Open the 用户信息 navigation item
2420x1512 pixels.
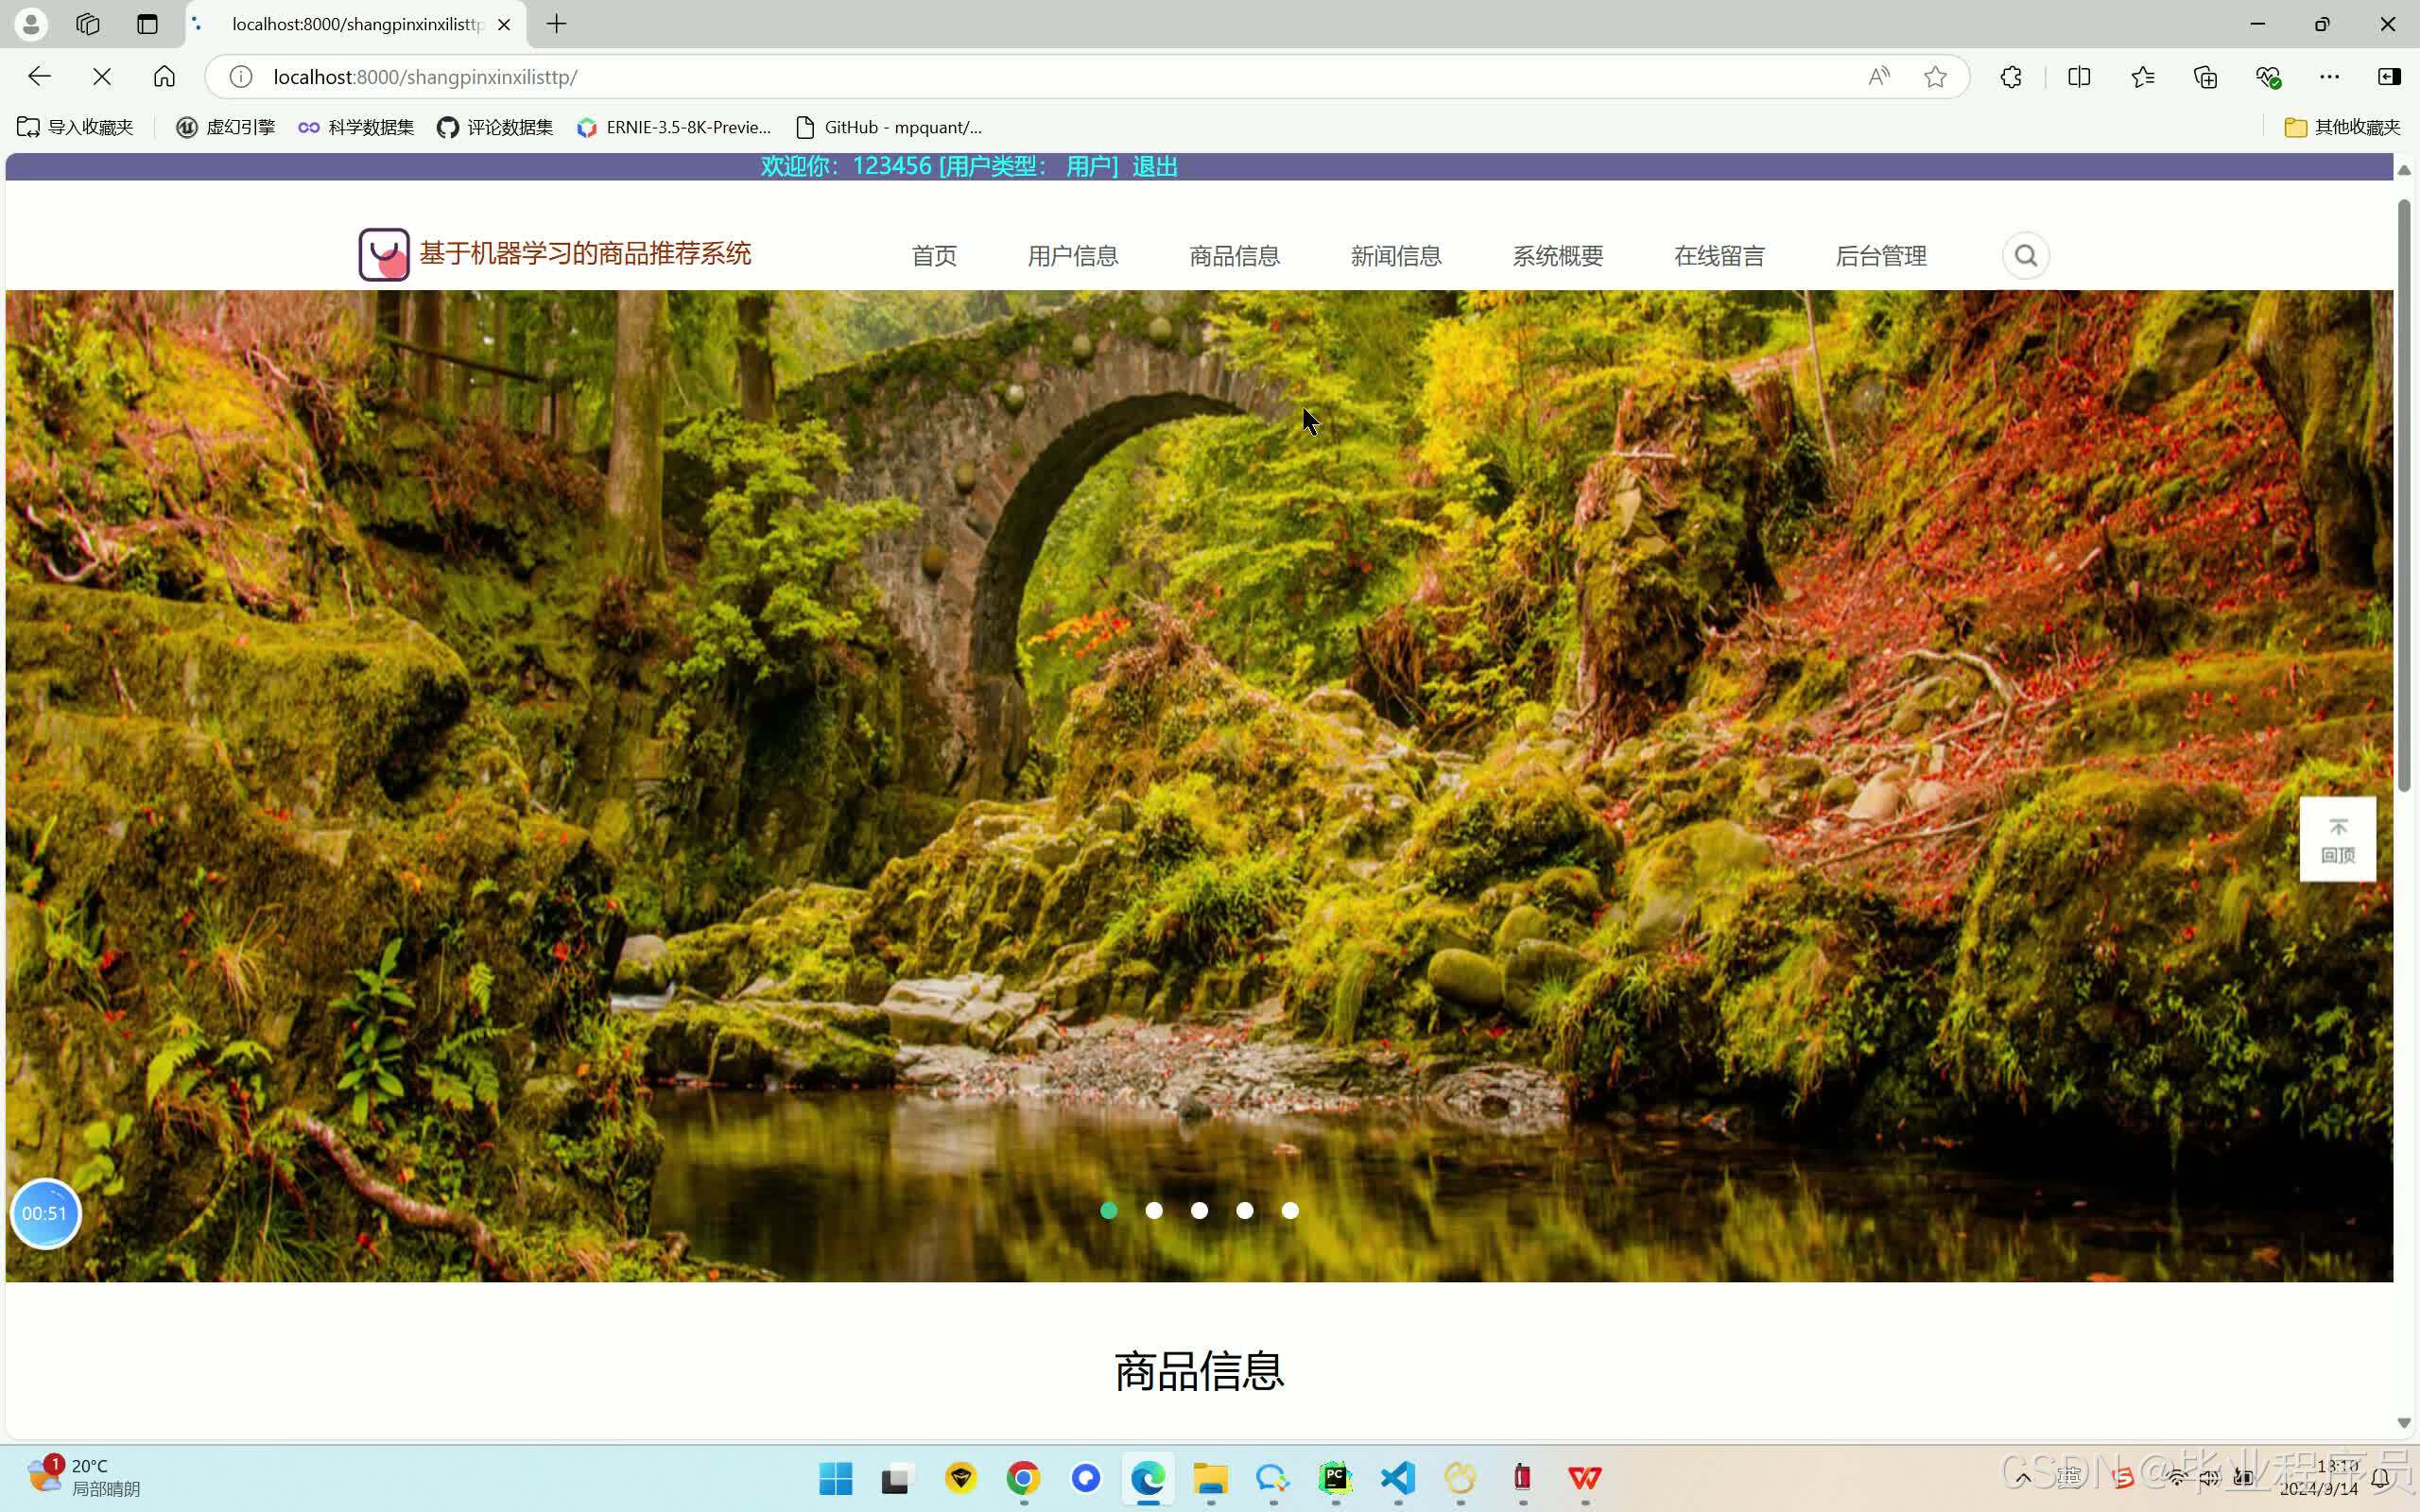[x=1073, y=256]
